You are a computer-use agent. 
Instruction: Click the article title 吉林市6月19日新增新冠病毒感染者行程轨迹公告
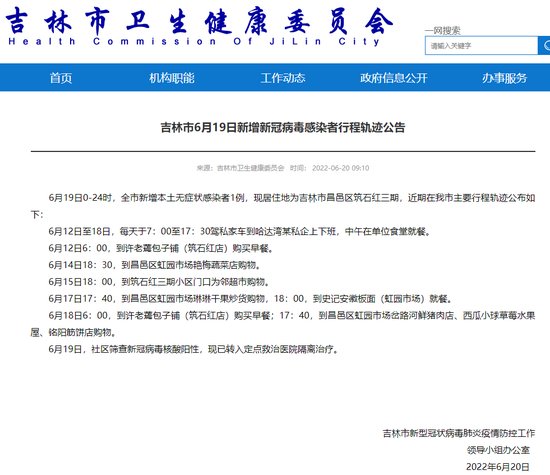pyautogui.click(x=283, y=127)
